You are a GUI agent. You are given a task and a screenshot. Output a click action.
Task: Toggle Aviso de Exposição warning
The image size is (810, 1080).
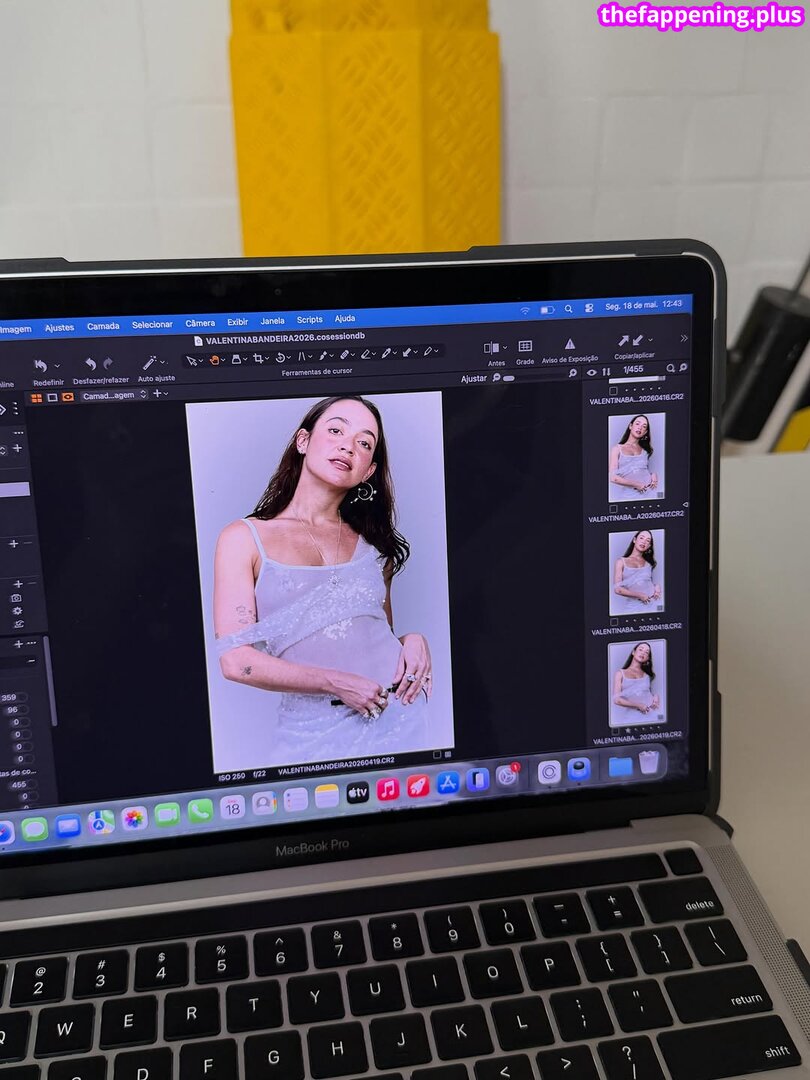tap(570, 344)
